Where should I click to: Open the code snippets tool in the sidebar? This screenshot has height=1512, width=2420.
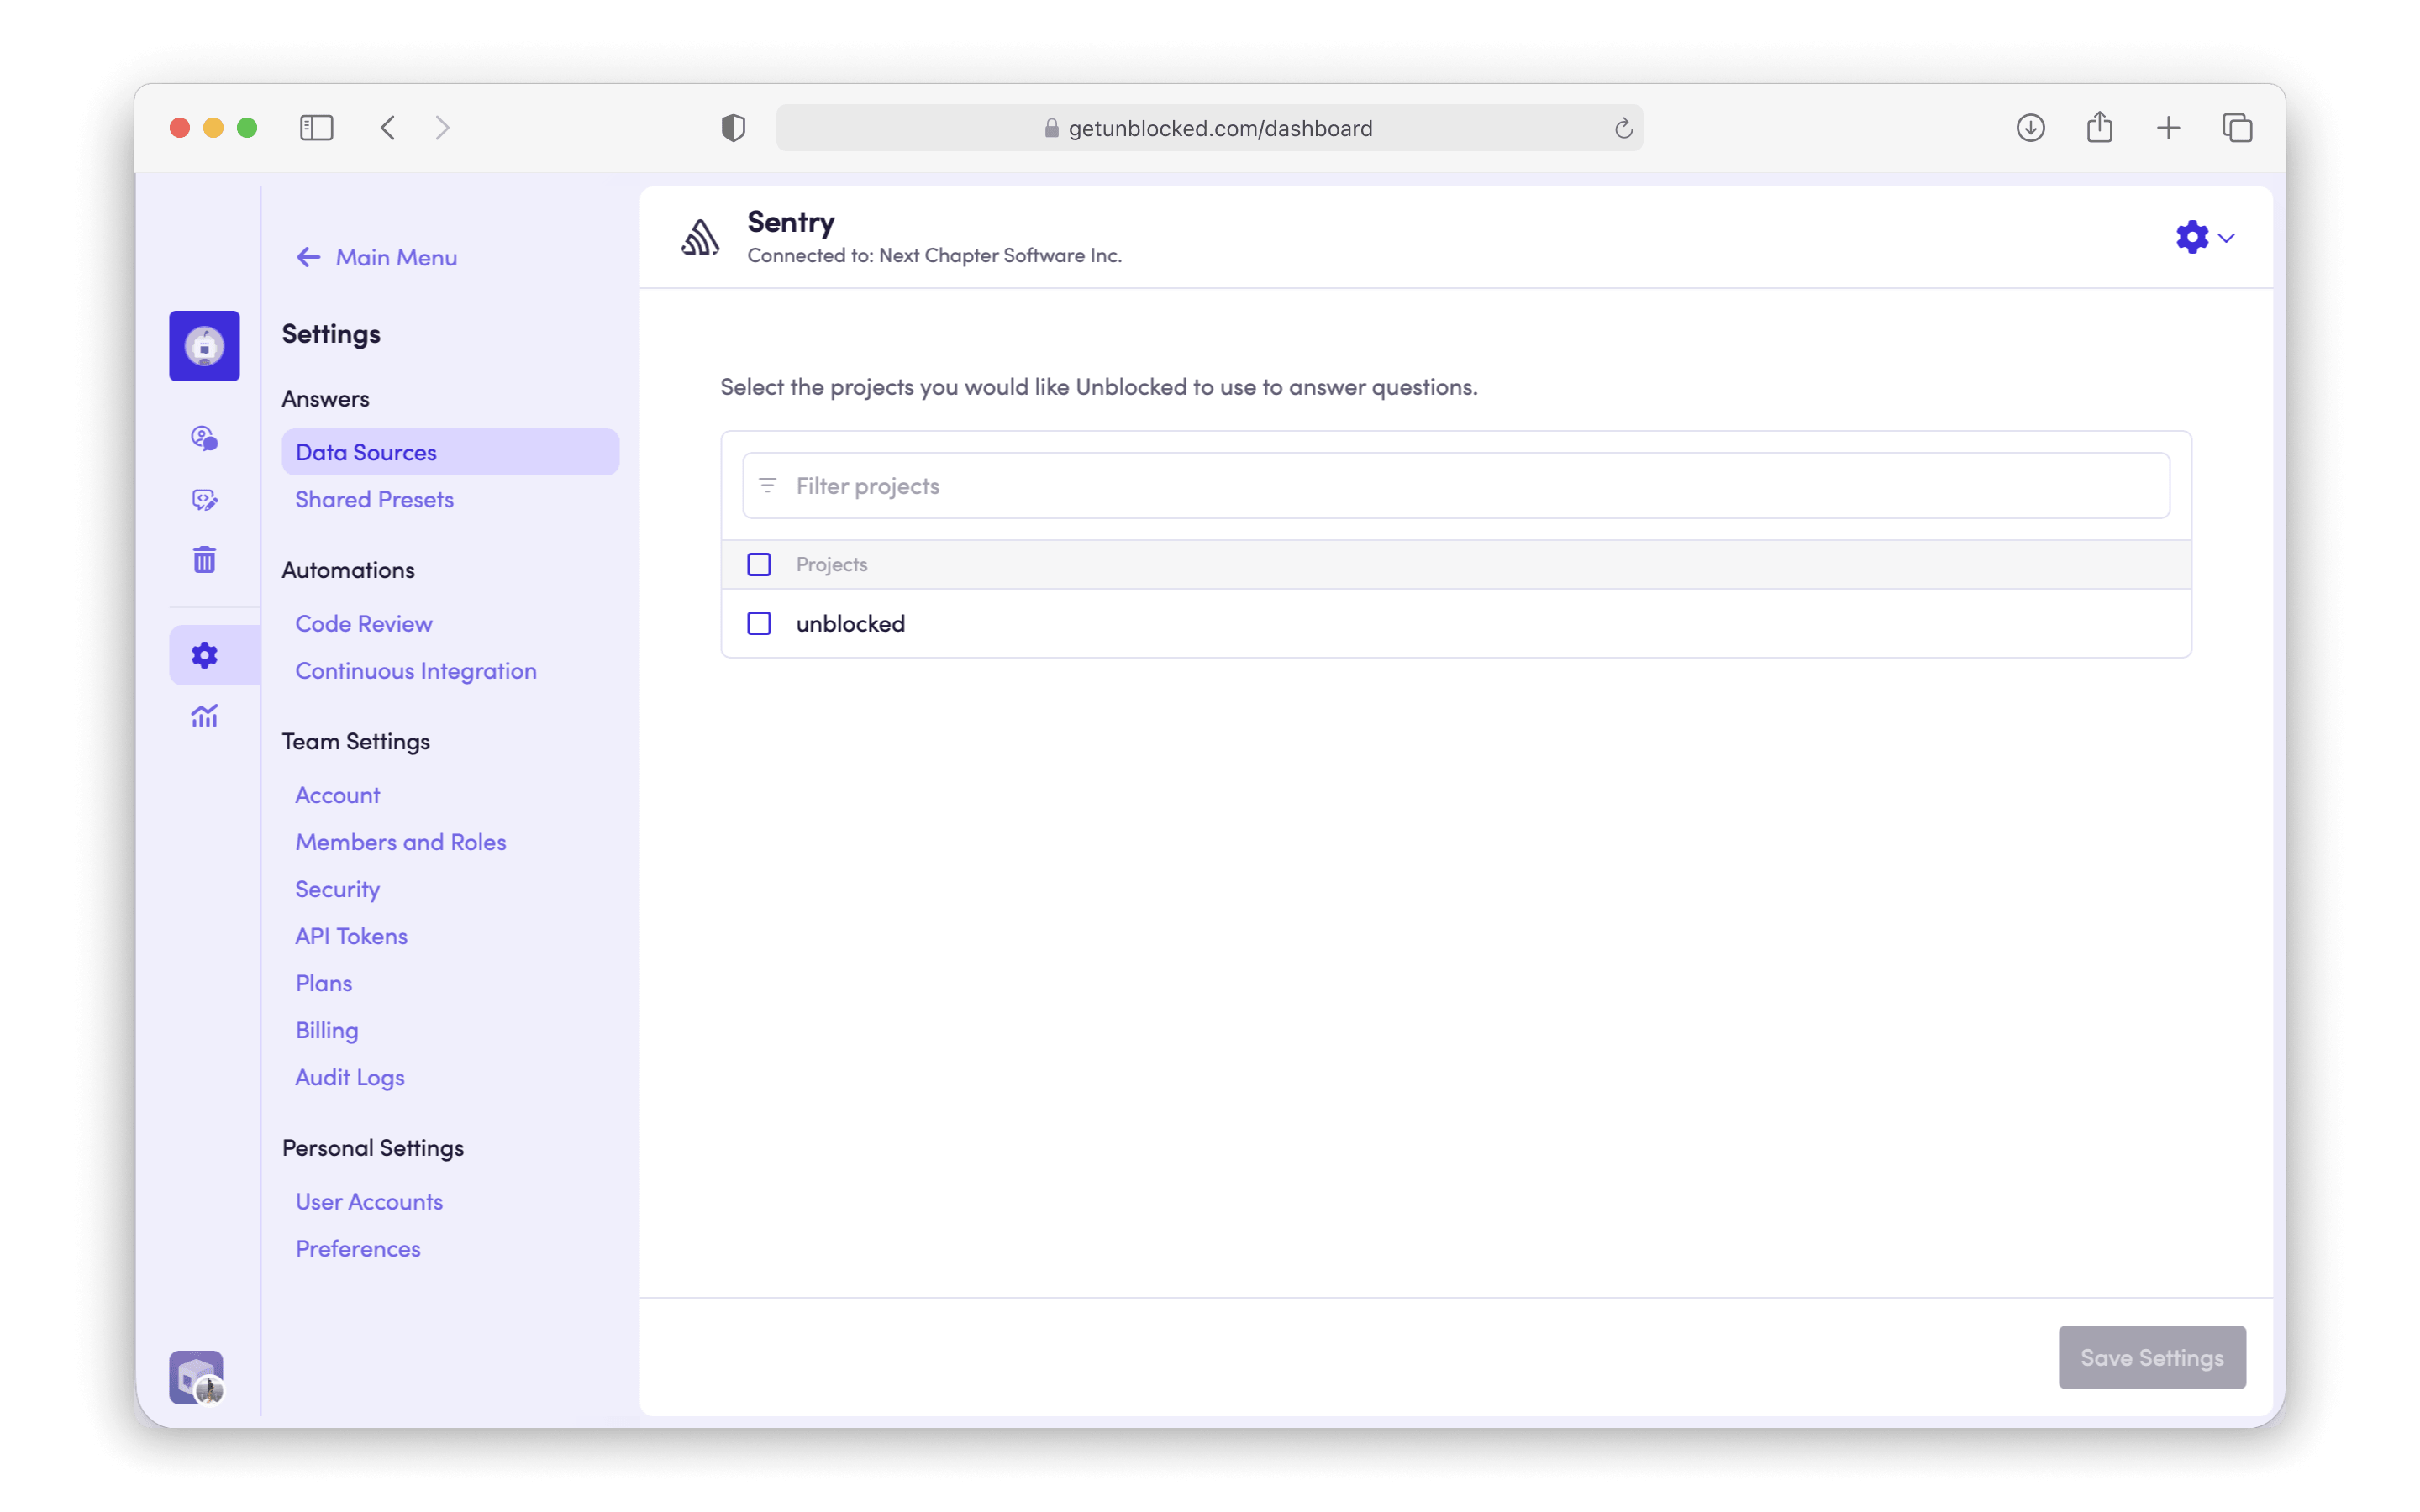coord(204,499)
